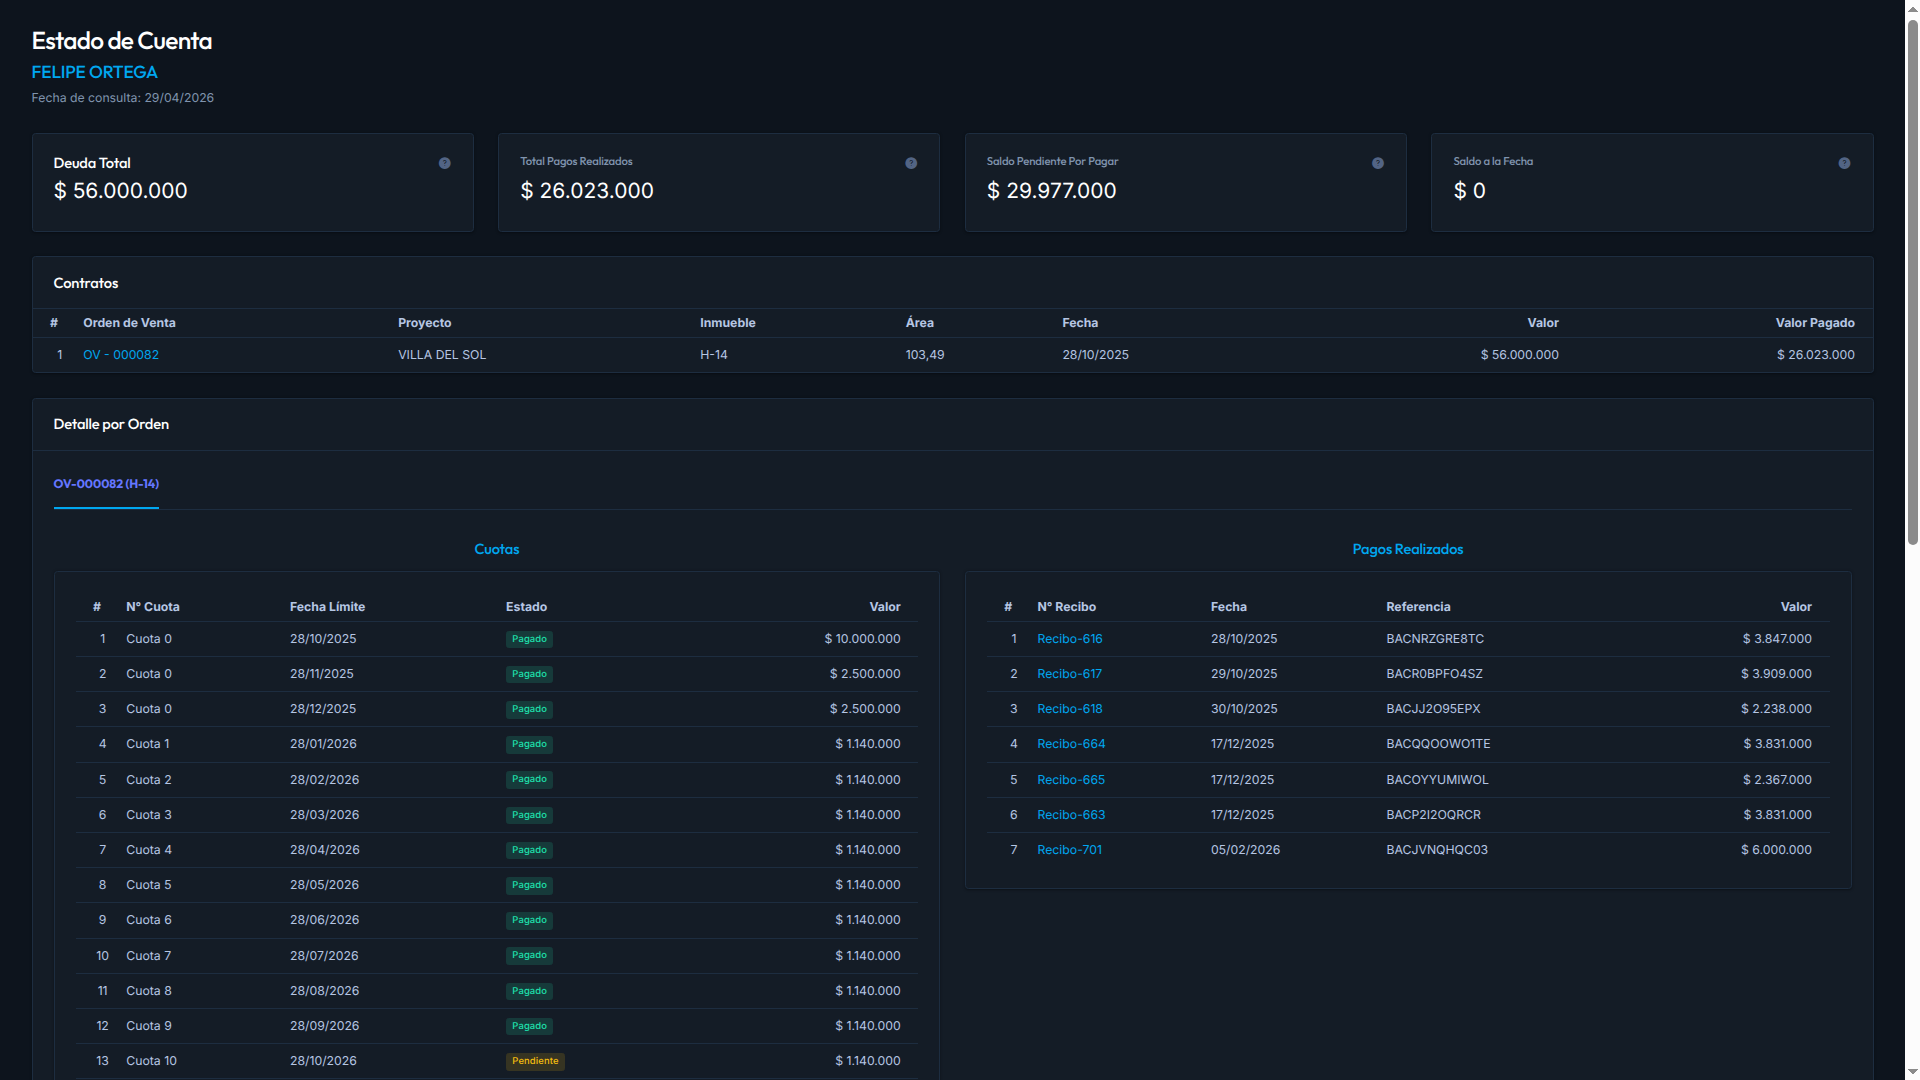Click reference BACJJ2O95EPX
Screen dimensions: 1920x1080
[x=1433, y=709]
